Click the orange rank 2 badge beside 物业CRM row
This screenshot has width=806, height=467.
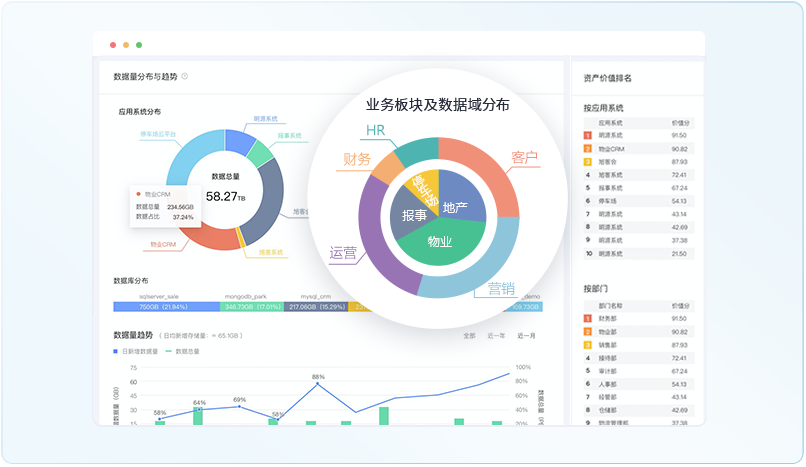(588, 149)
